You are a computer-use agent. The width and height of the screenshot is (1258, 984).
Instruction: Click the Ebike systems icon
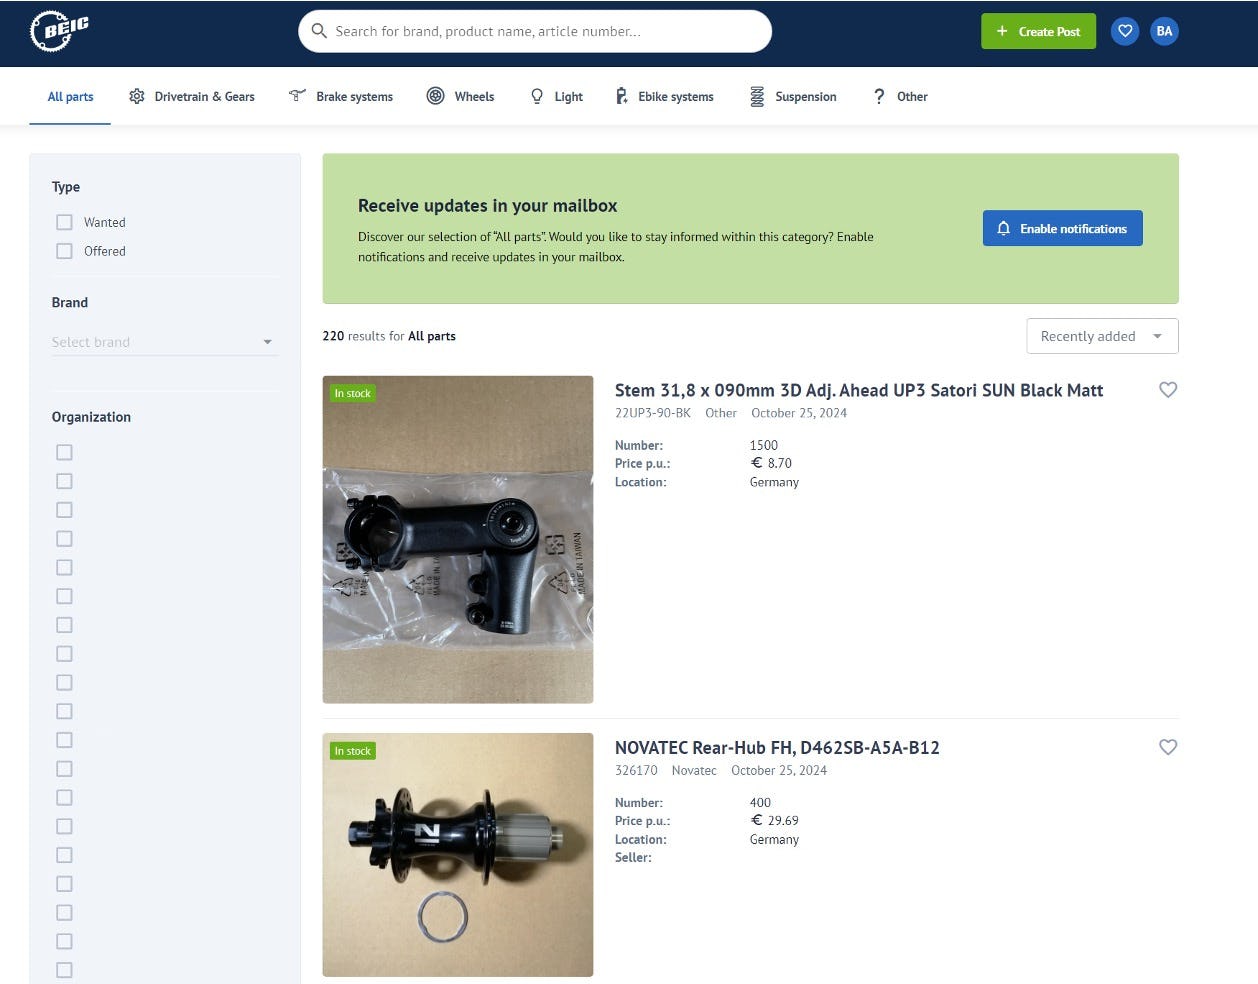622,96
